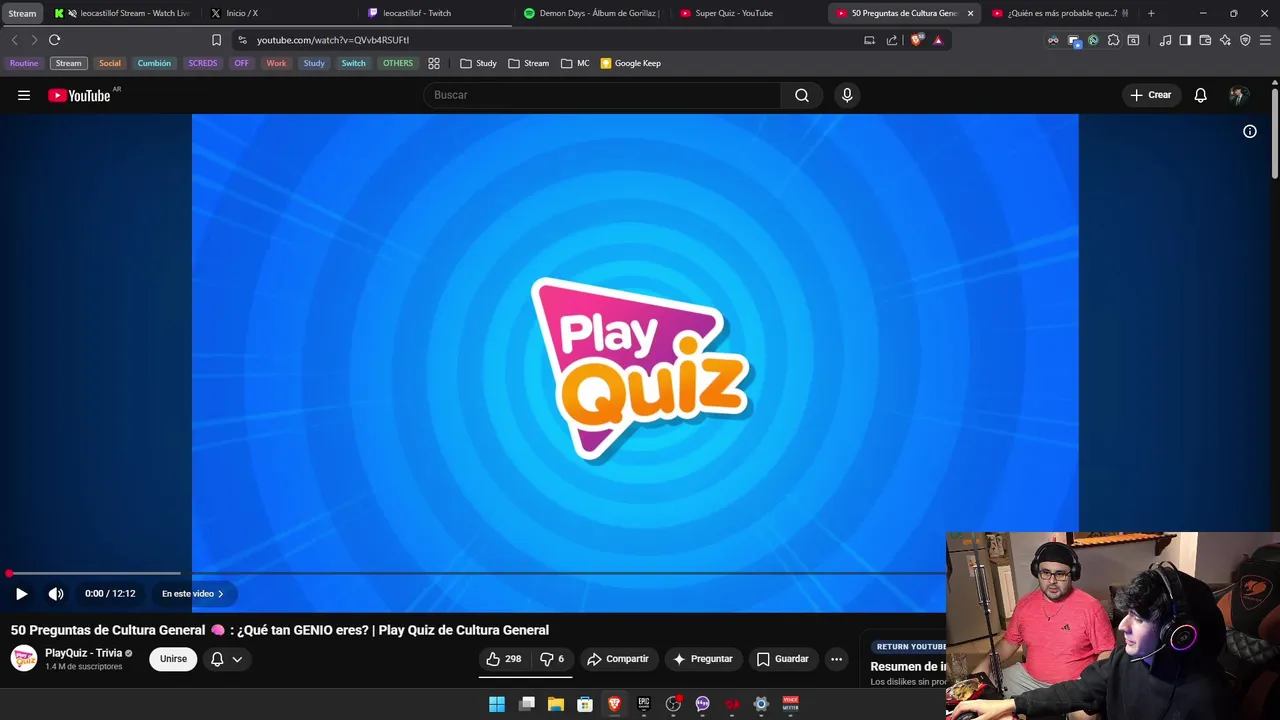Open YouTube notifications bell
Screen dimensions: 1280x720
(1200, 95)
